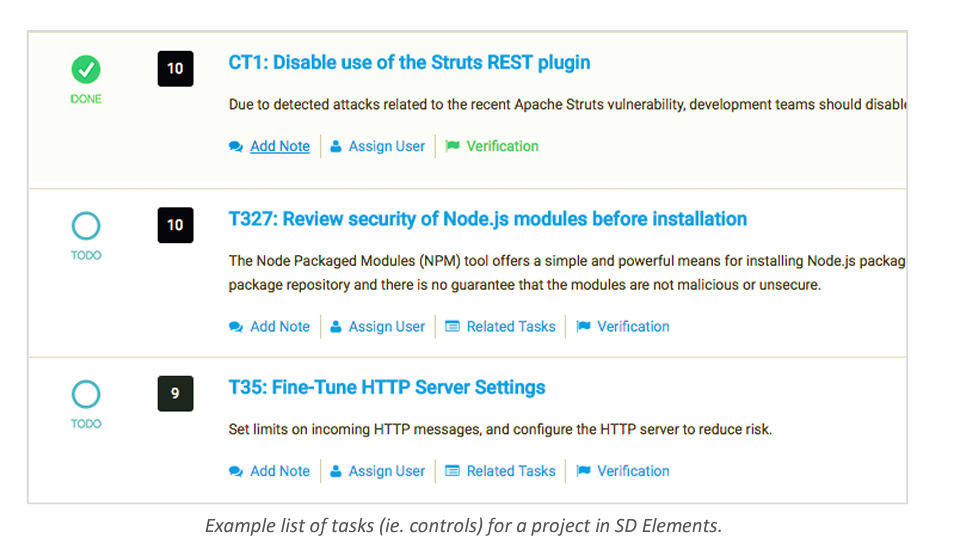Click the blue flag icon in T35 row
The height and width of the screenshot is (547, 962).
583,471
